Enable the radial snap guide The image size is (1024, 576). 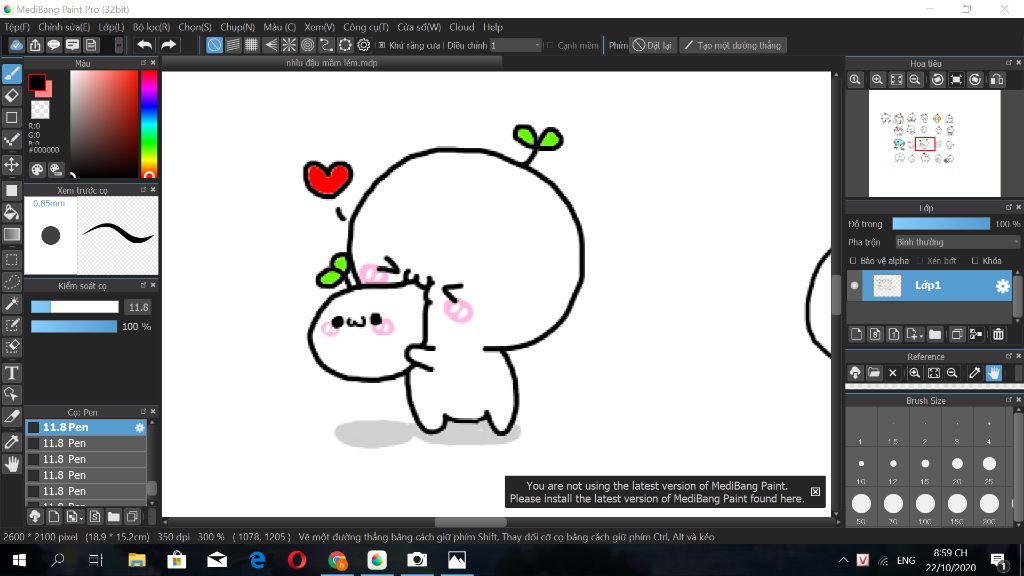tap(289, 45)
